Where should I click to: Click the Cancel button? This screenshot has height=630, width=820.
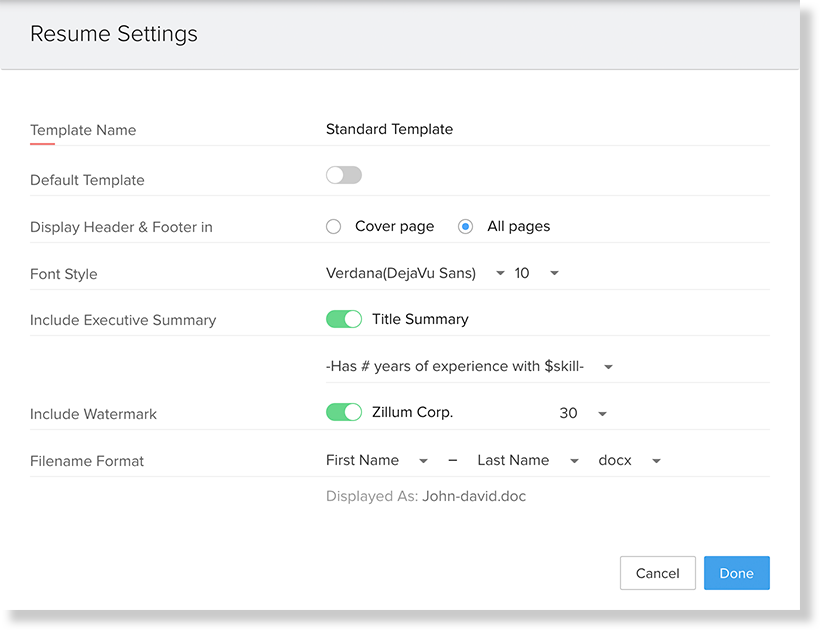[x=657, y=573]
